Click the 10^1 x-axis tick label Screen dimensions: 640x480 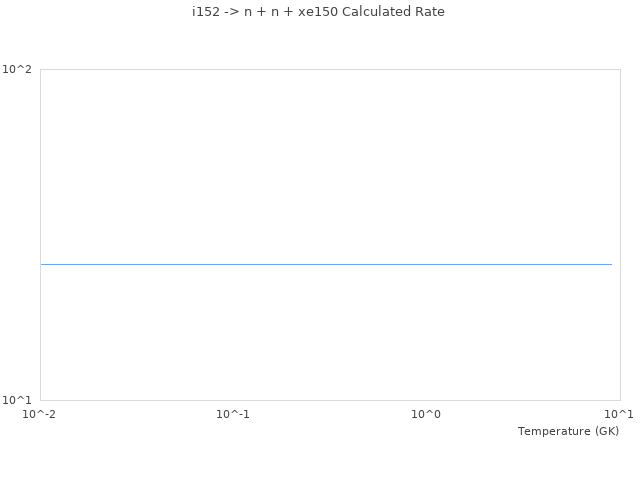(619, 414)
